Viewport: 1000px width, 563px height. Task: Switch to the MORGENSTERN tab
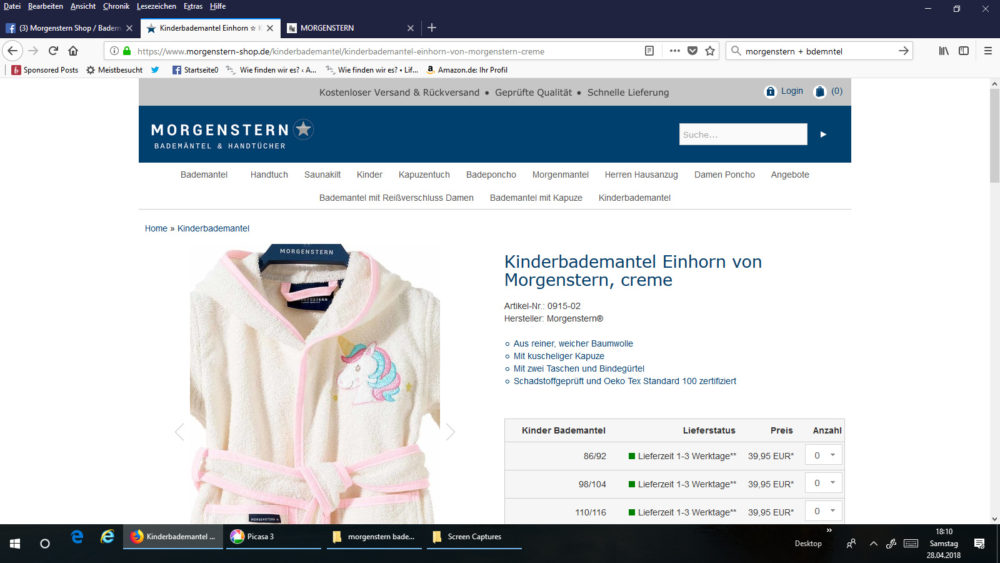click(x=348, y=28)
